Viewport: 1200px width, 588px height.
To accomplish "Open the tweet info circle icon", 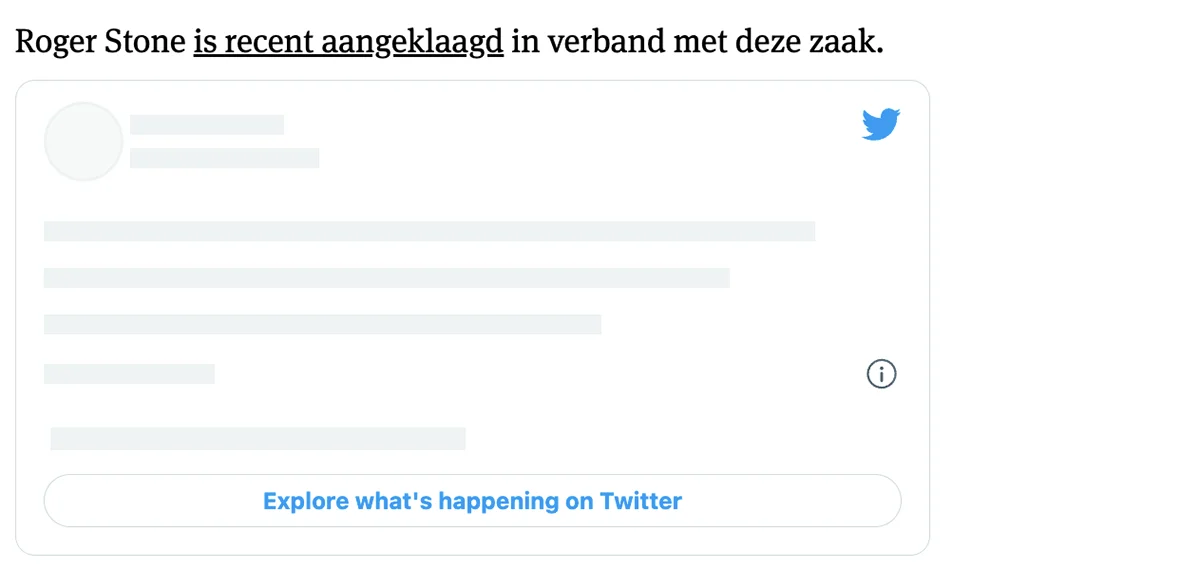I will click(881, 374).
